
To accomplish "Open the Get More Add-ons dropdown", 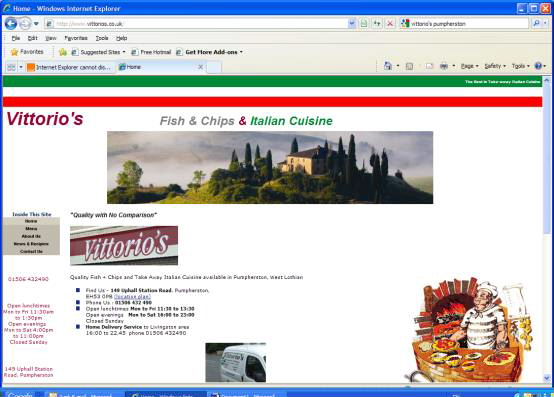I will [x=209, y=52].
